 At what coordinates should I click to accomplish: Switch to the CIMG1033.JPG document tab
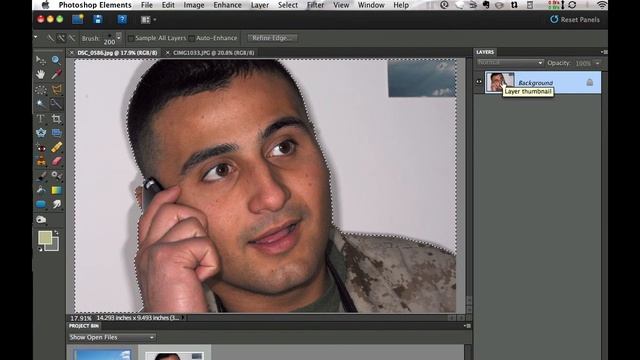coord(213,53)
